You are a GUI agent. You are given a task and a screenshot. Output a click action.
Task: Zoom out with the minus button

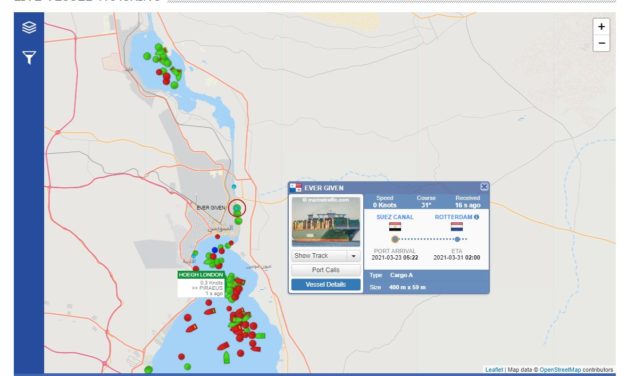(601, 43)
